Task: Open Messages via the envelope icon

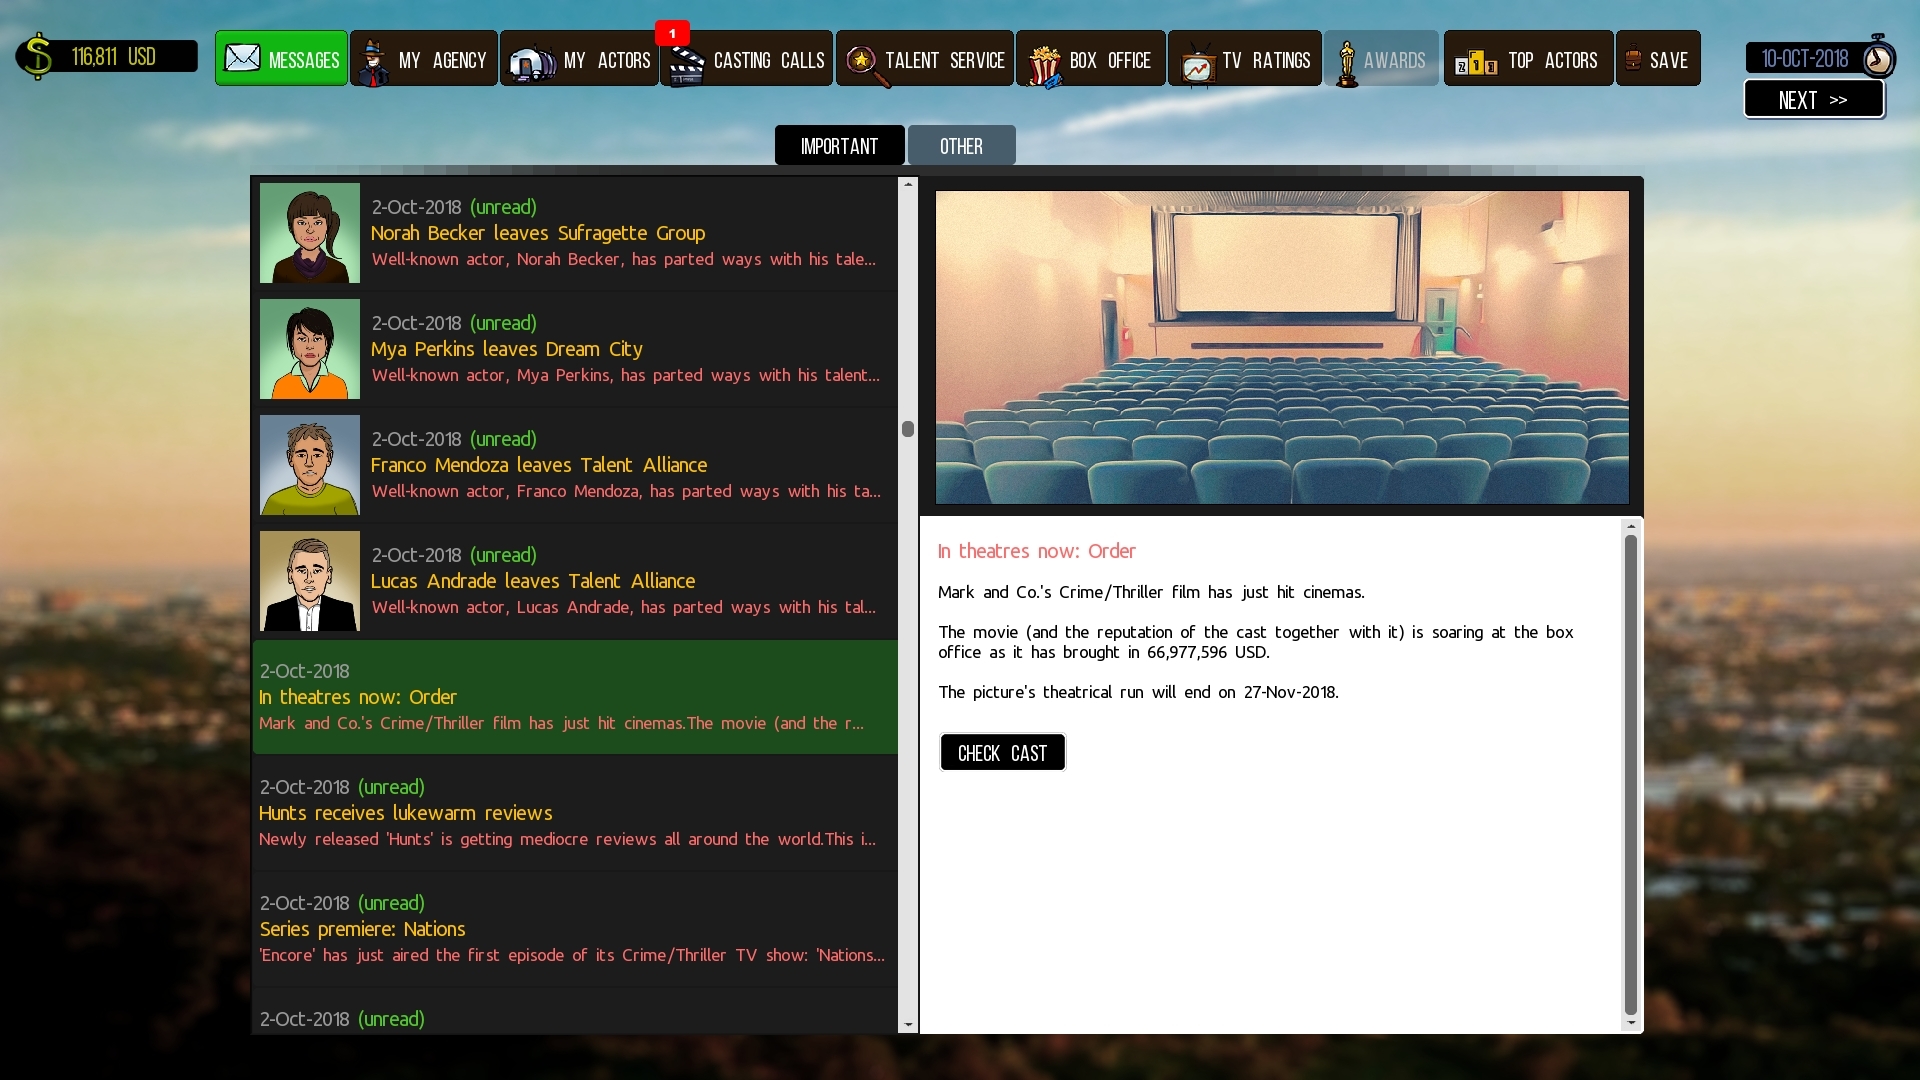Action: [242, 58]
